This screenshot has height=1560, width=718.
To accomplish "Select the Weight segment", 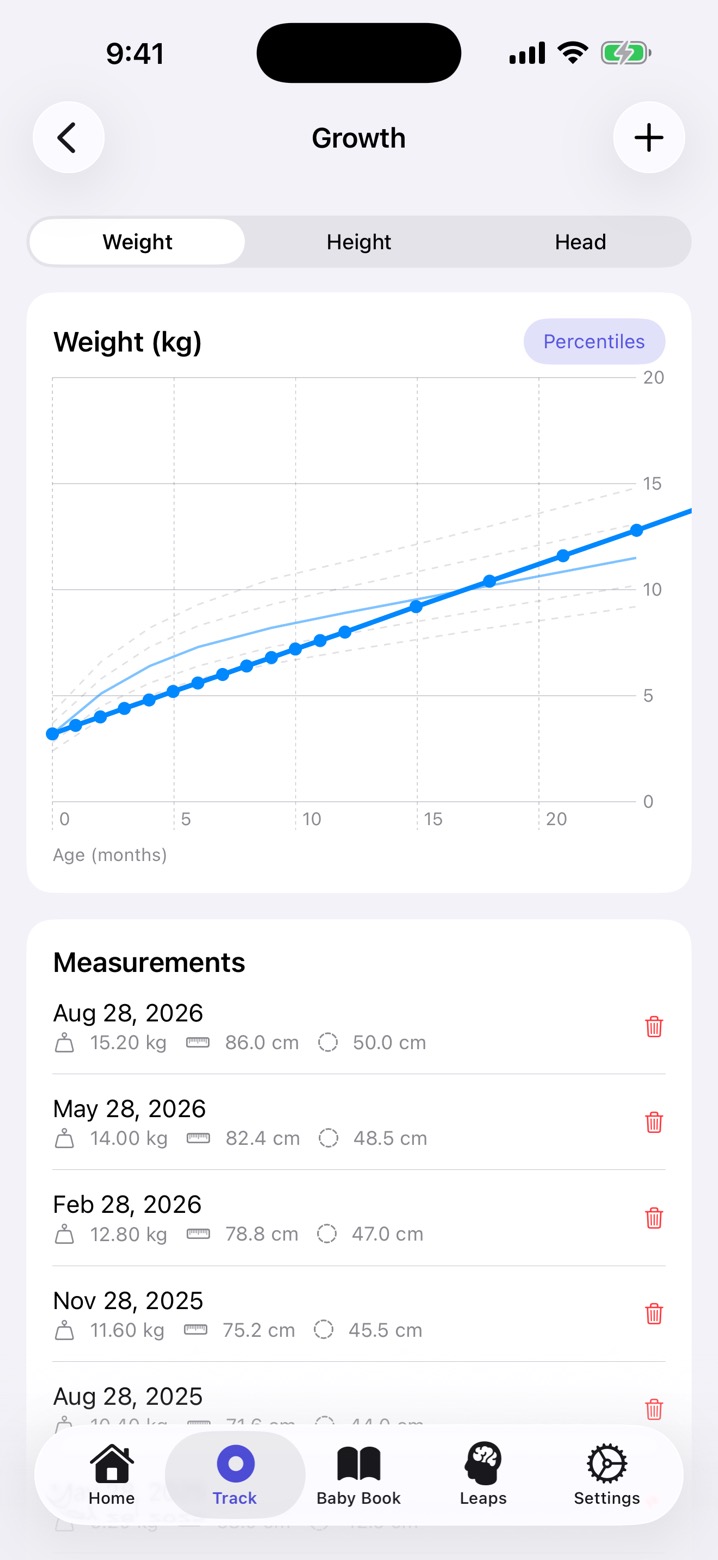I will click(x=138, y=242).
